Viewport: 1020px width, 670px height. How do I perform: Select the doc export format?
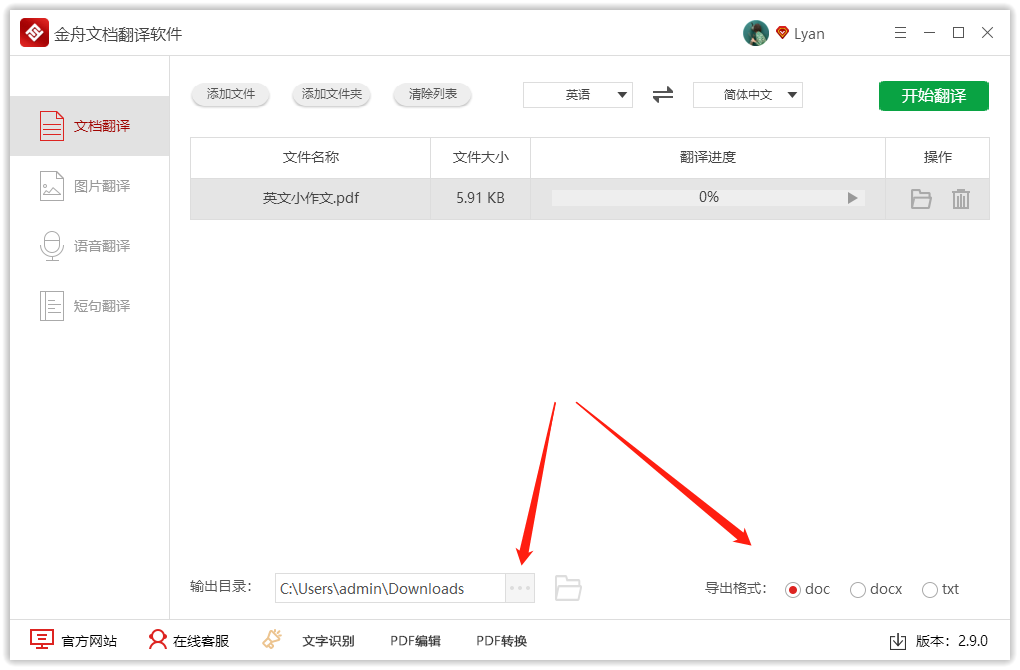[x=795, y=589]
